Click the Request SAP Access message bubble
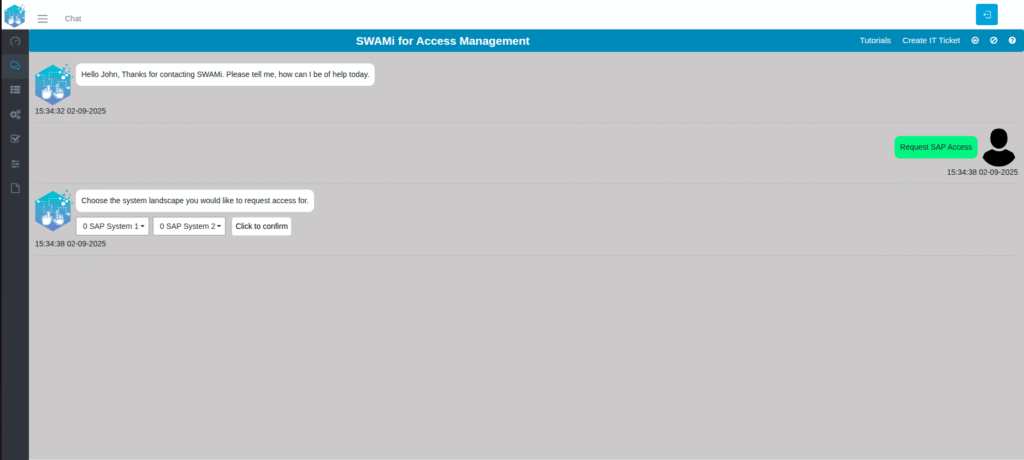 [x=935, y=147]
